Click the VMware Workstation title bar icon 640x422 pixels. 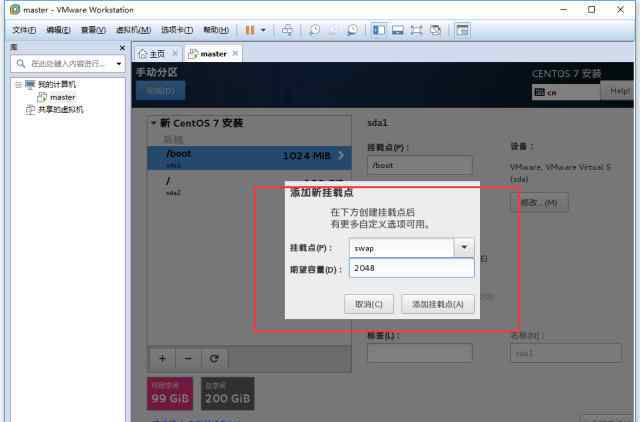14,9
